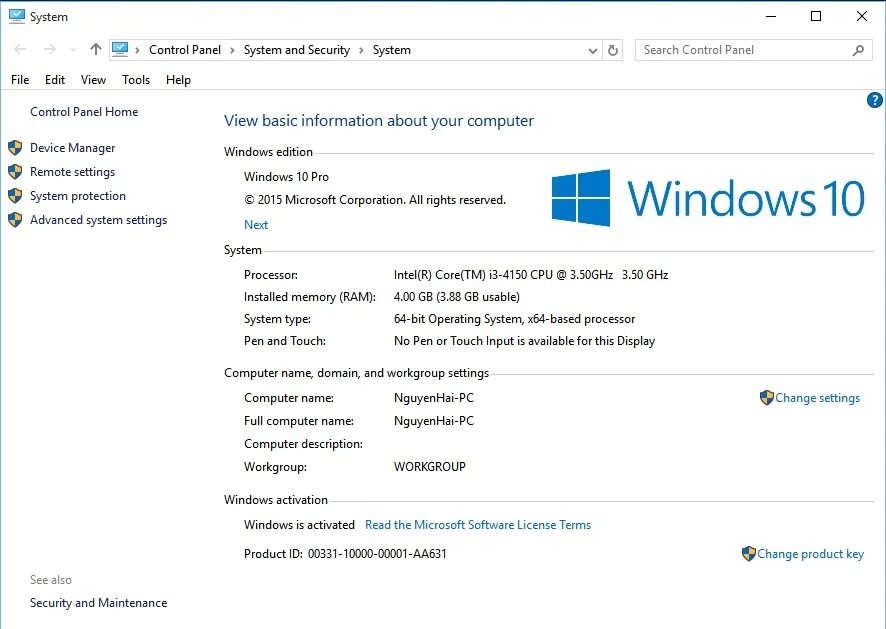The height and width of the screenshot is (629, 886).
Task: Click shield icon beside Advanced system settings
Action: coord(15,220)
